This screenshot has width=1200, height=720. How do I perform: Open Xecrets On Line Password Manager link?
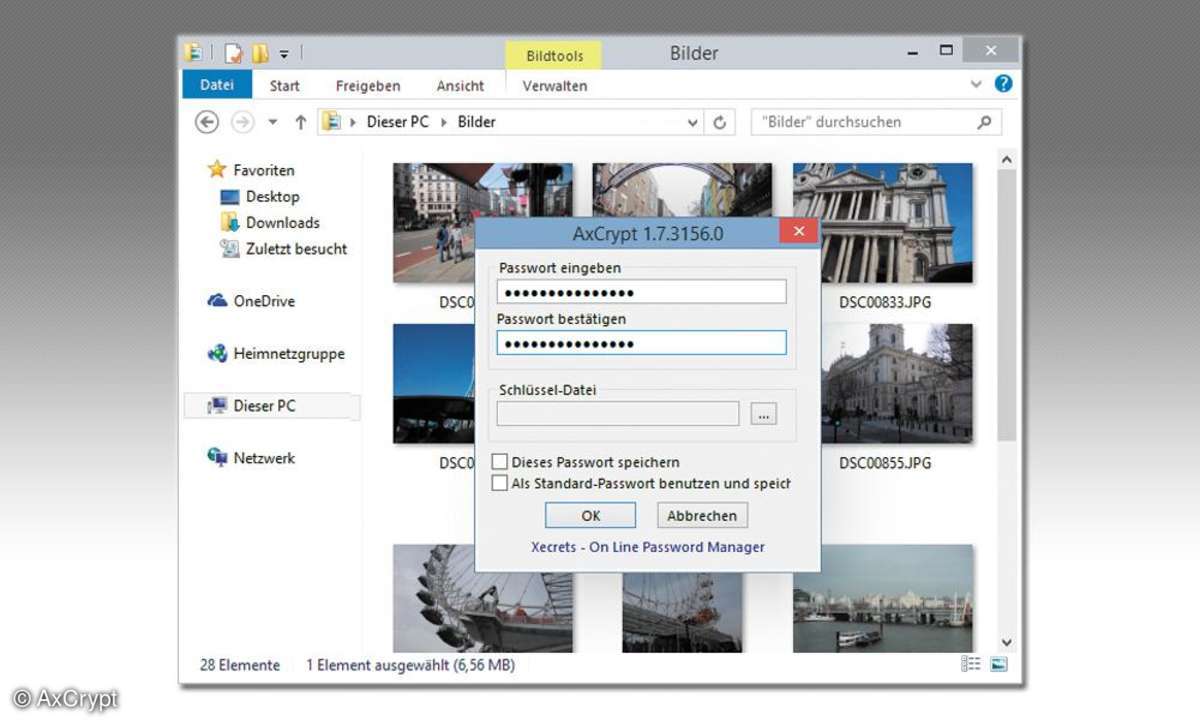(648, 547)
